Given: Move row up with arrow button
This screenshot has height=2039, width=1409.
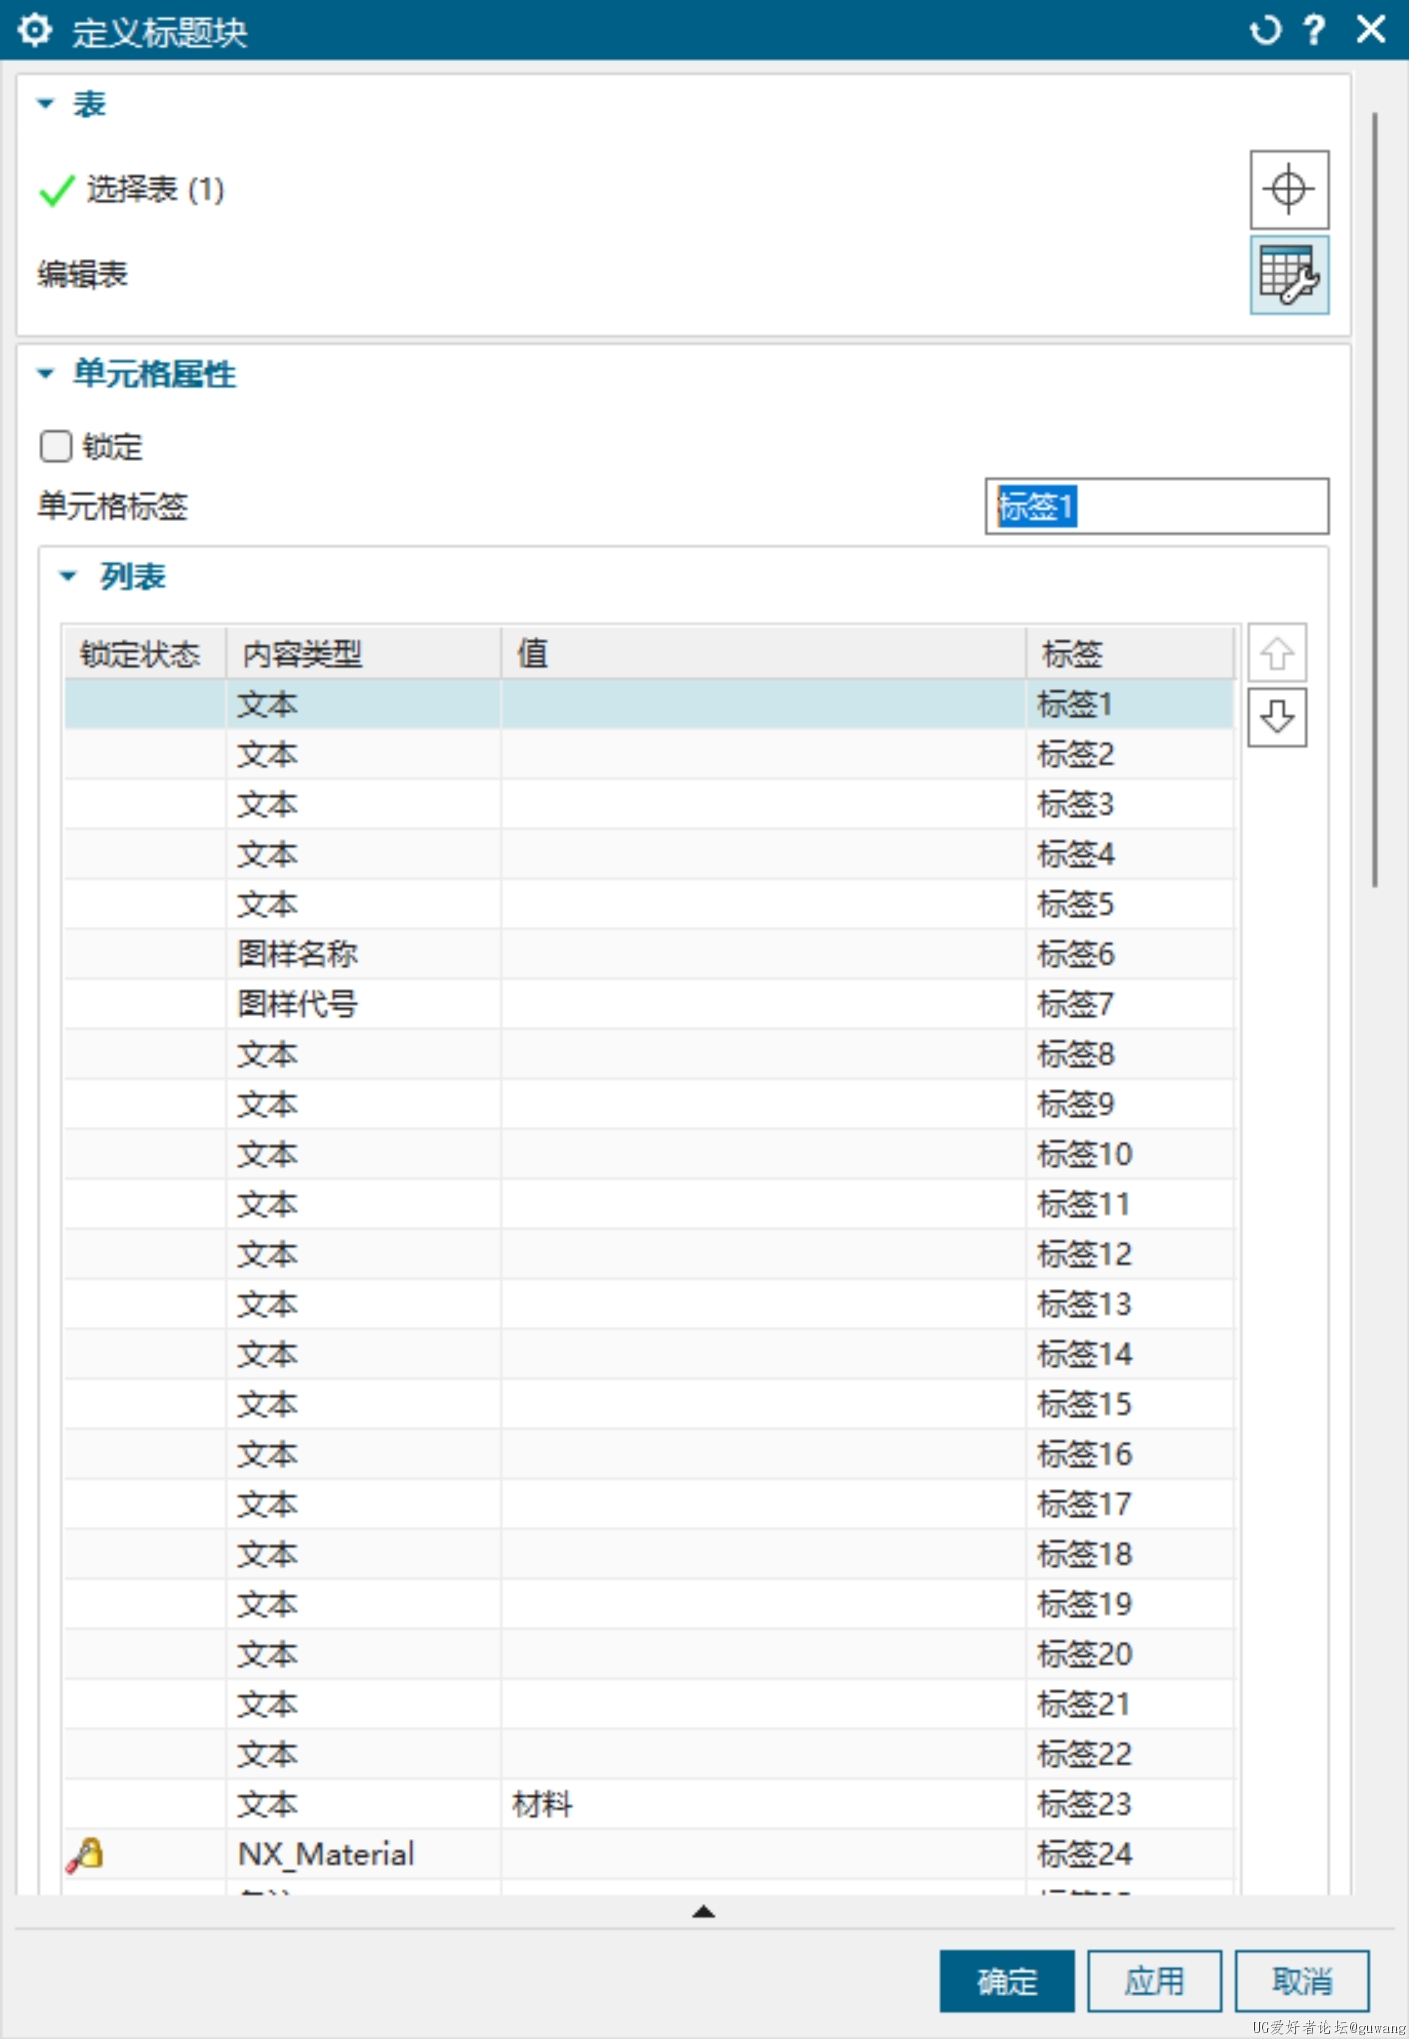Looking at the screenshot, I should tap(1277, 654).
